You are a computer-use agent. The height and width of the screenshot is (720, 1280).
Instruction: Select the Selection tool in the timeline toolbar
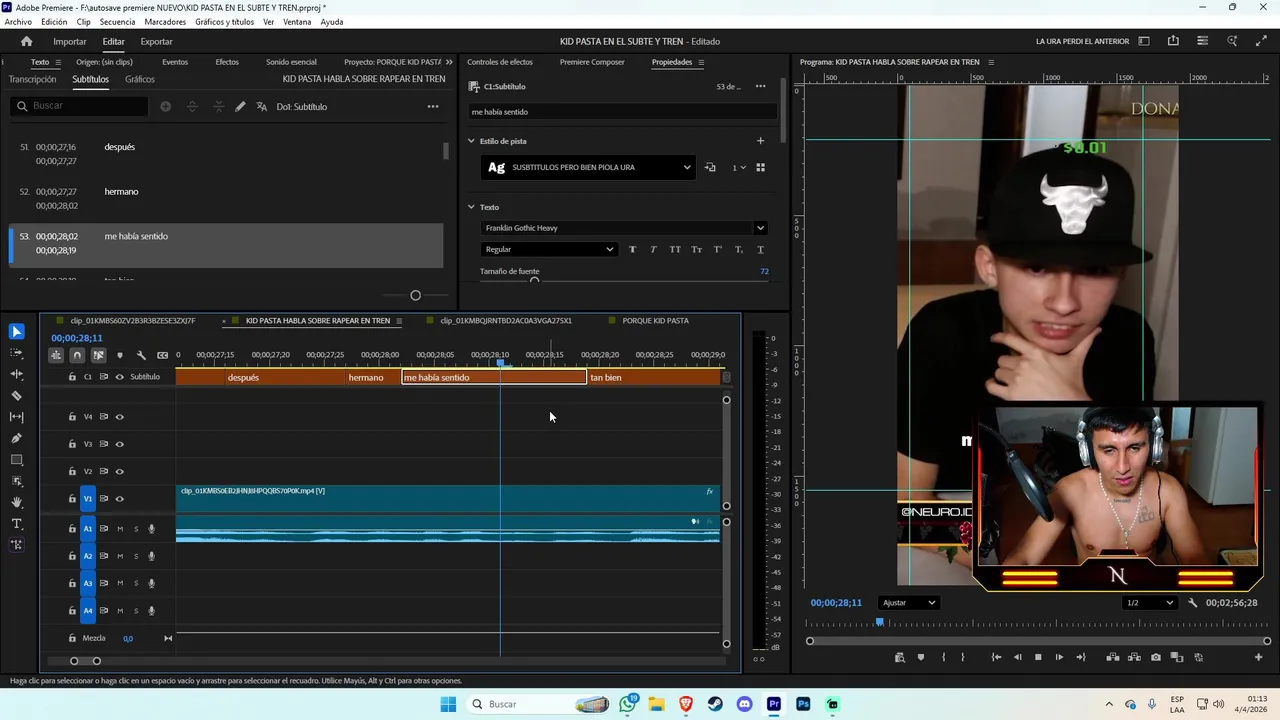tap(17, 332)
